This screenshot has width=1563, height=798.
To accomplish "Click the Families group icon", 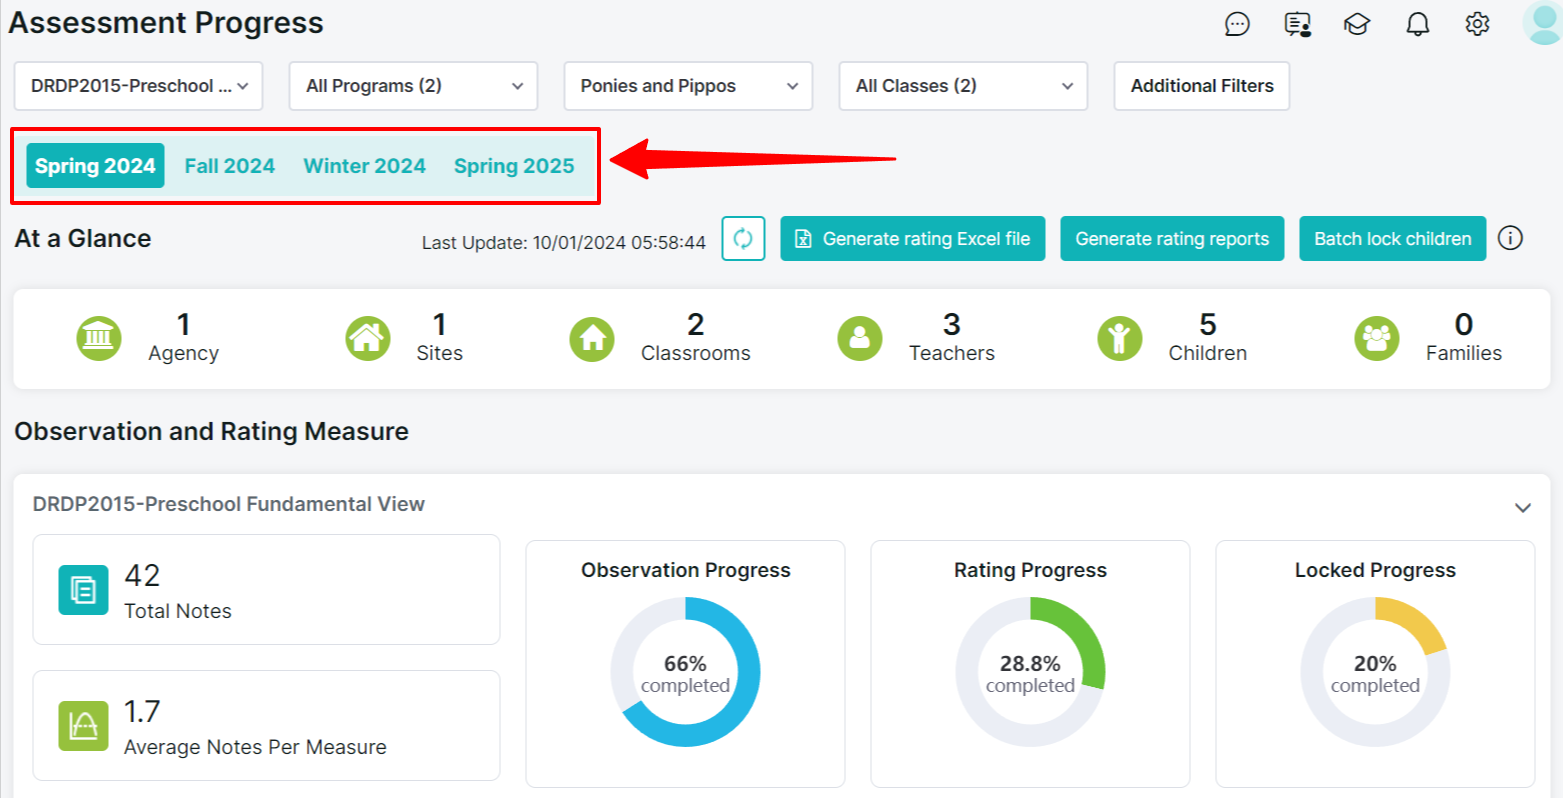I will [1377, 338].
